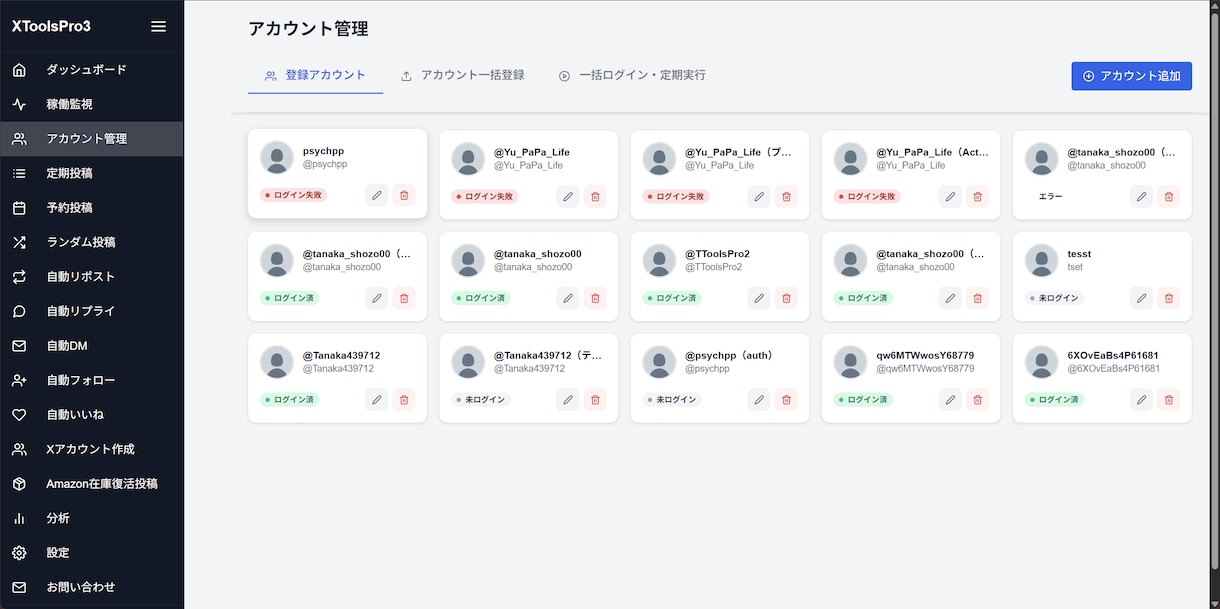Edit the account showing エラー status

[x=1141, y=196]
